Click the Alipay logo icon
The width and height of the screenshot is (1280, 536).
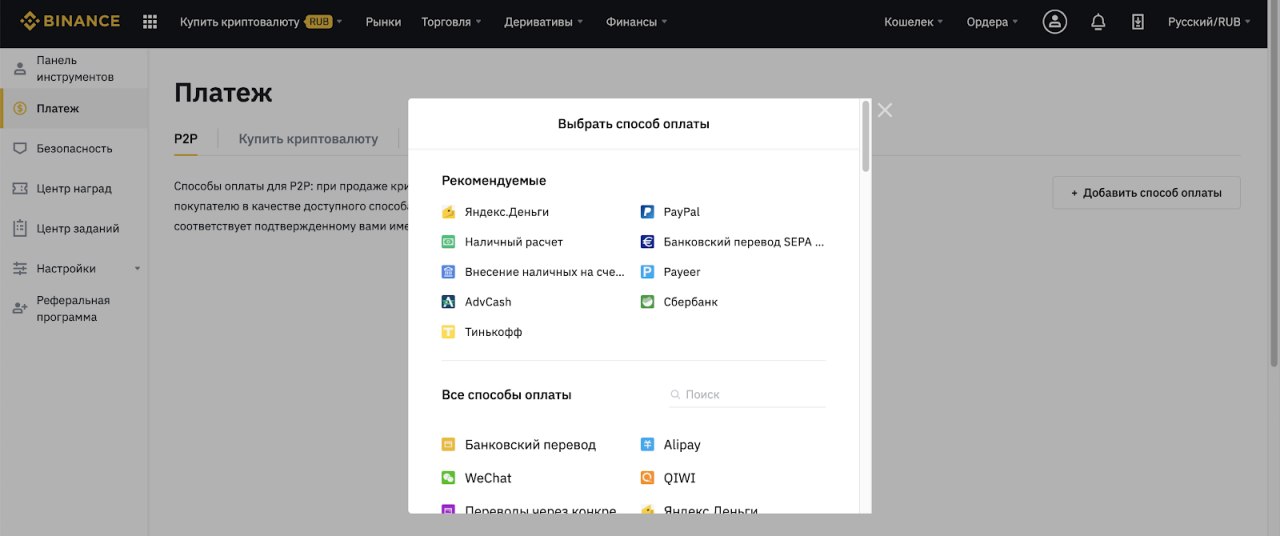point(648,445)
